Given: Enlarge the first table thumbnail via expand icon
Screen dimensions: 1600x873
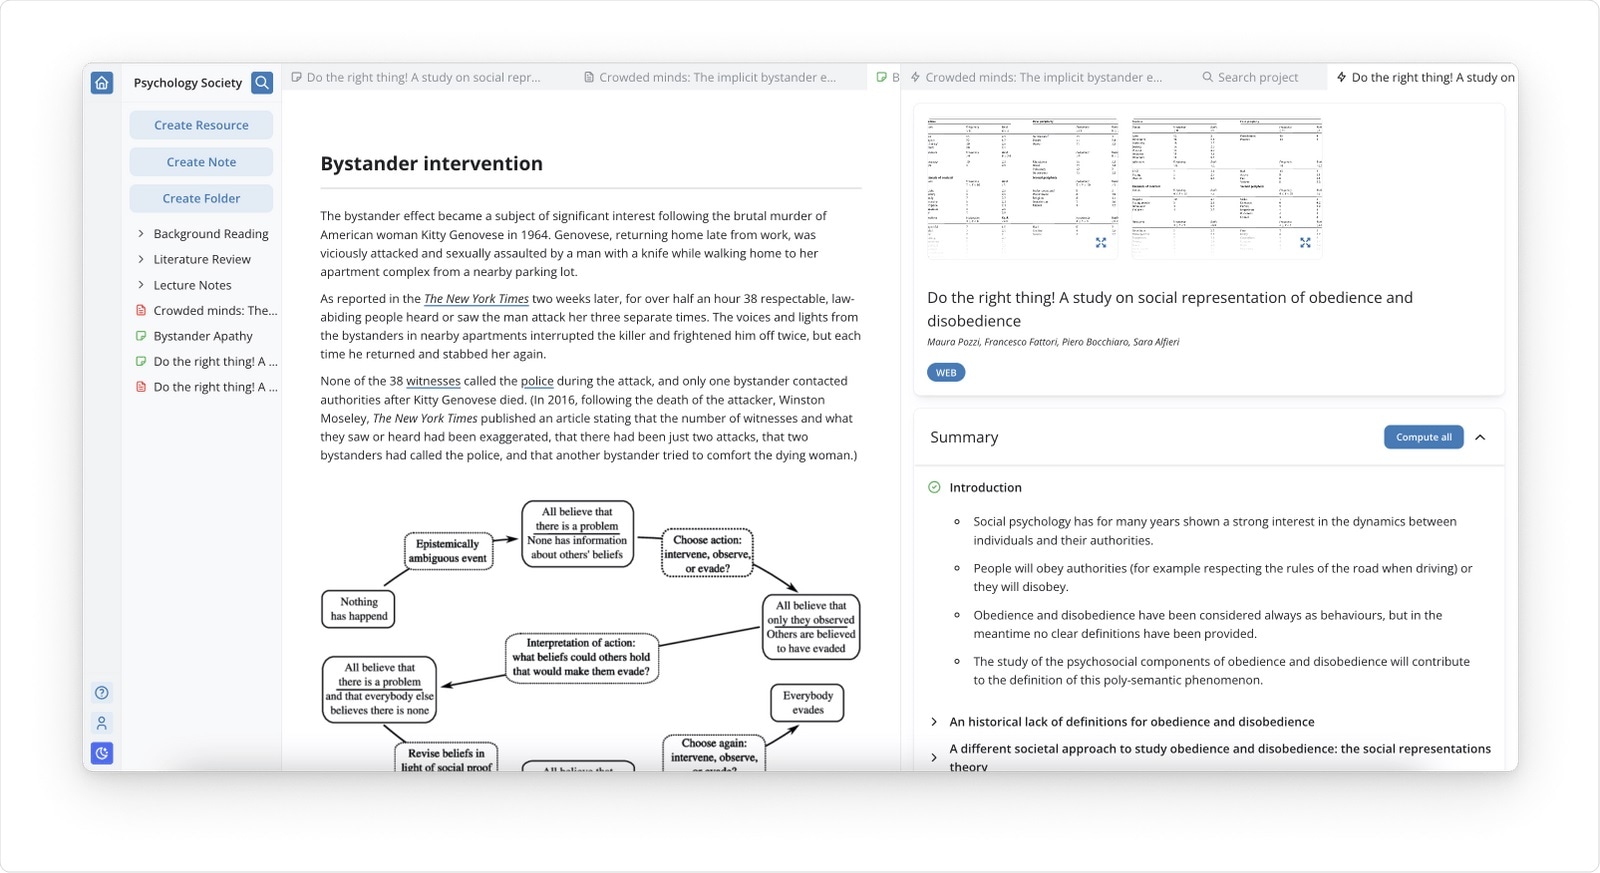Looking at the screenshot, I should [1101, 243].
